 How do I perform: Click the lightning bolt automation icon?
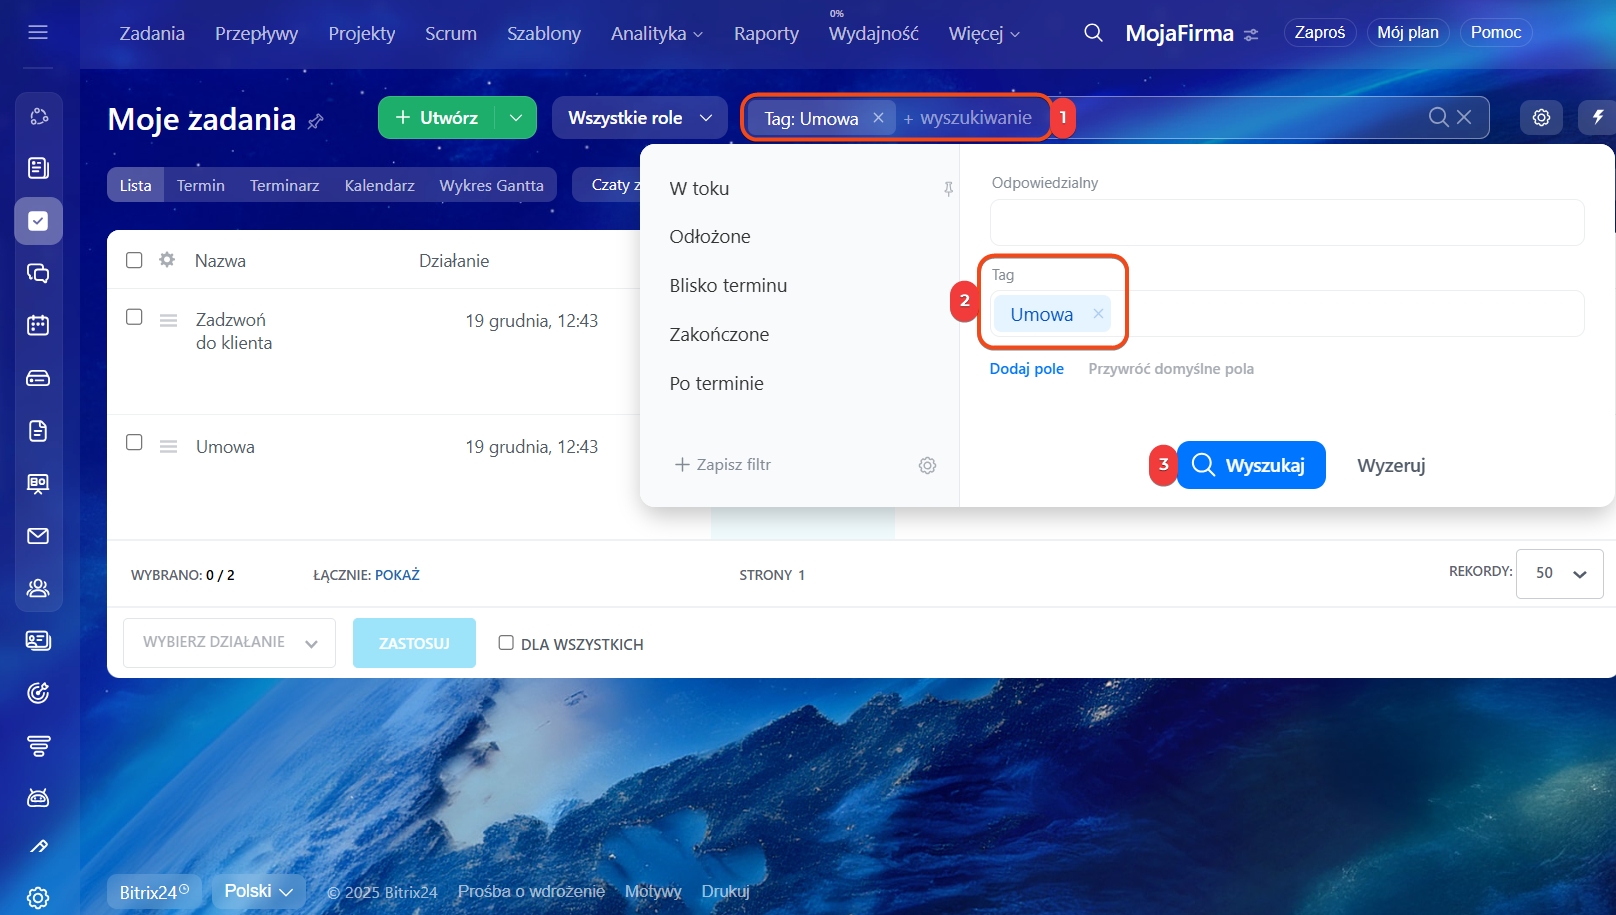point(1597,118)
